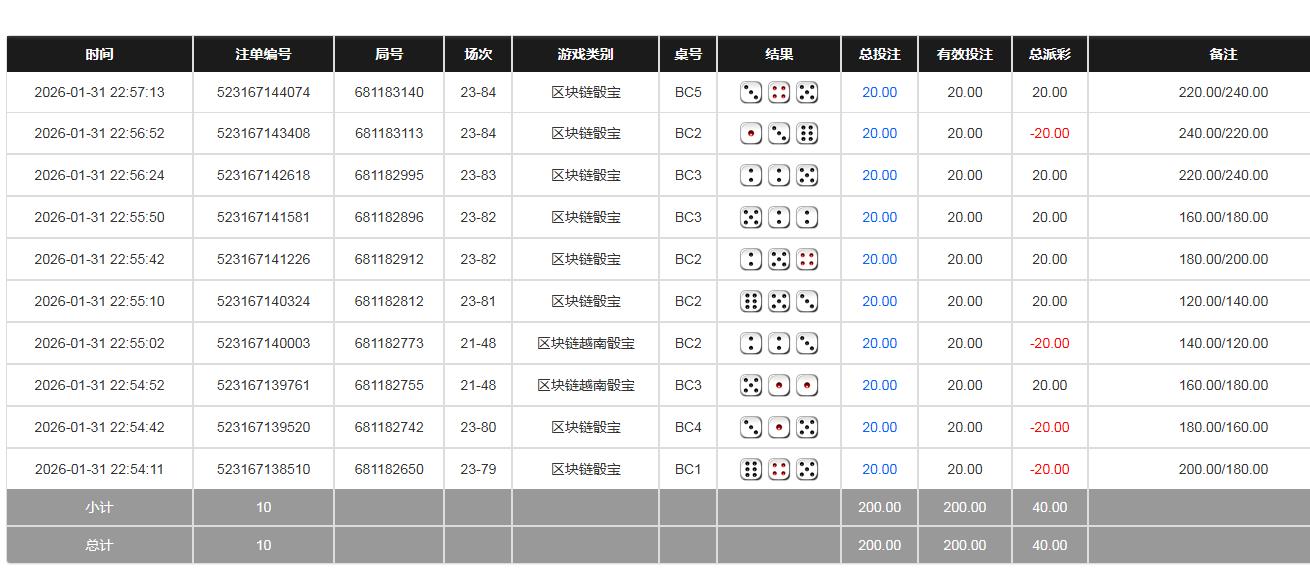Click the 备注 column header
The image size is (1310, 588).
pyautogui.click(x=1224, y=54)
